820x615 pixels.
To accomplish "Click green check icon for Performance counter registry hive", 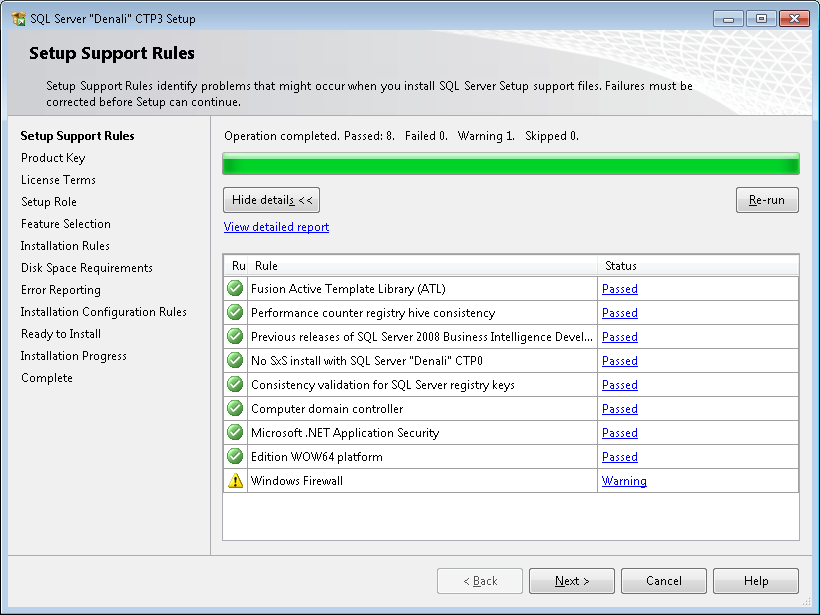I will pos(235,312).
